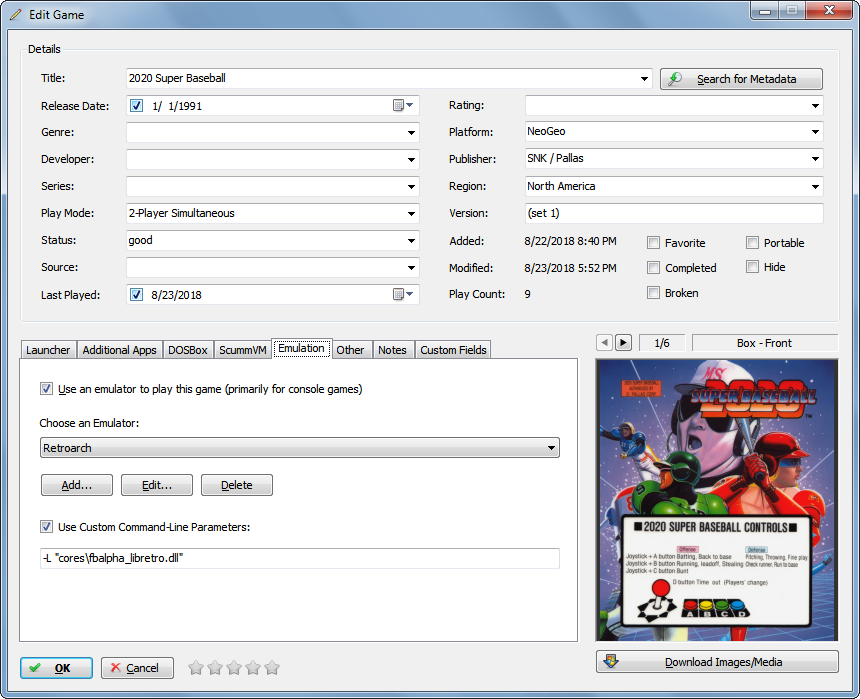Open the Notes tab
This screenshot has height=699, width=860.
(392, 350)
